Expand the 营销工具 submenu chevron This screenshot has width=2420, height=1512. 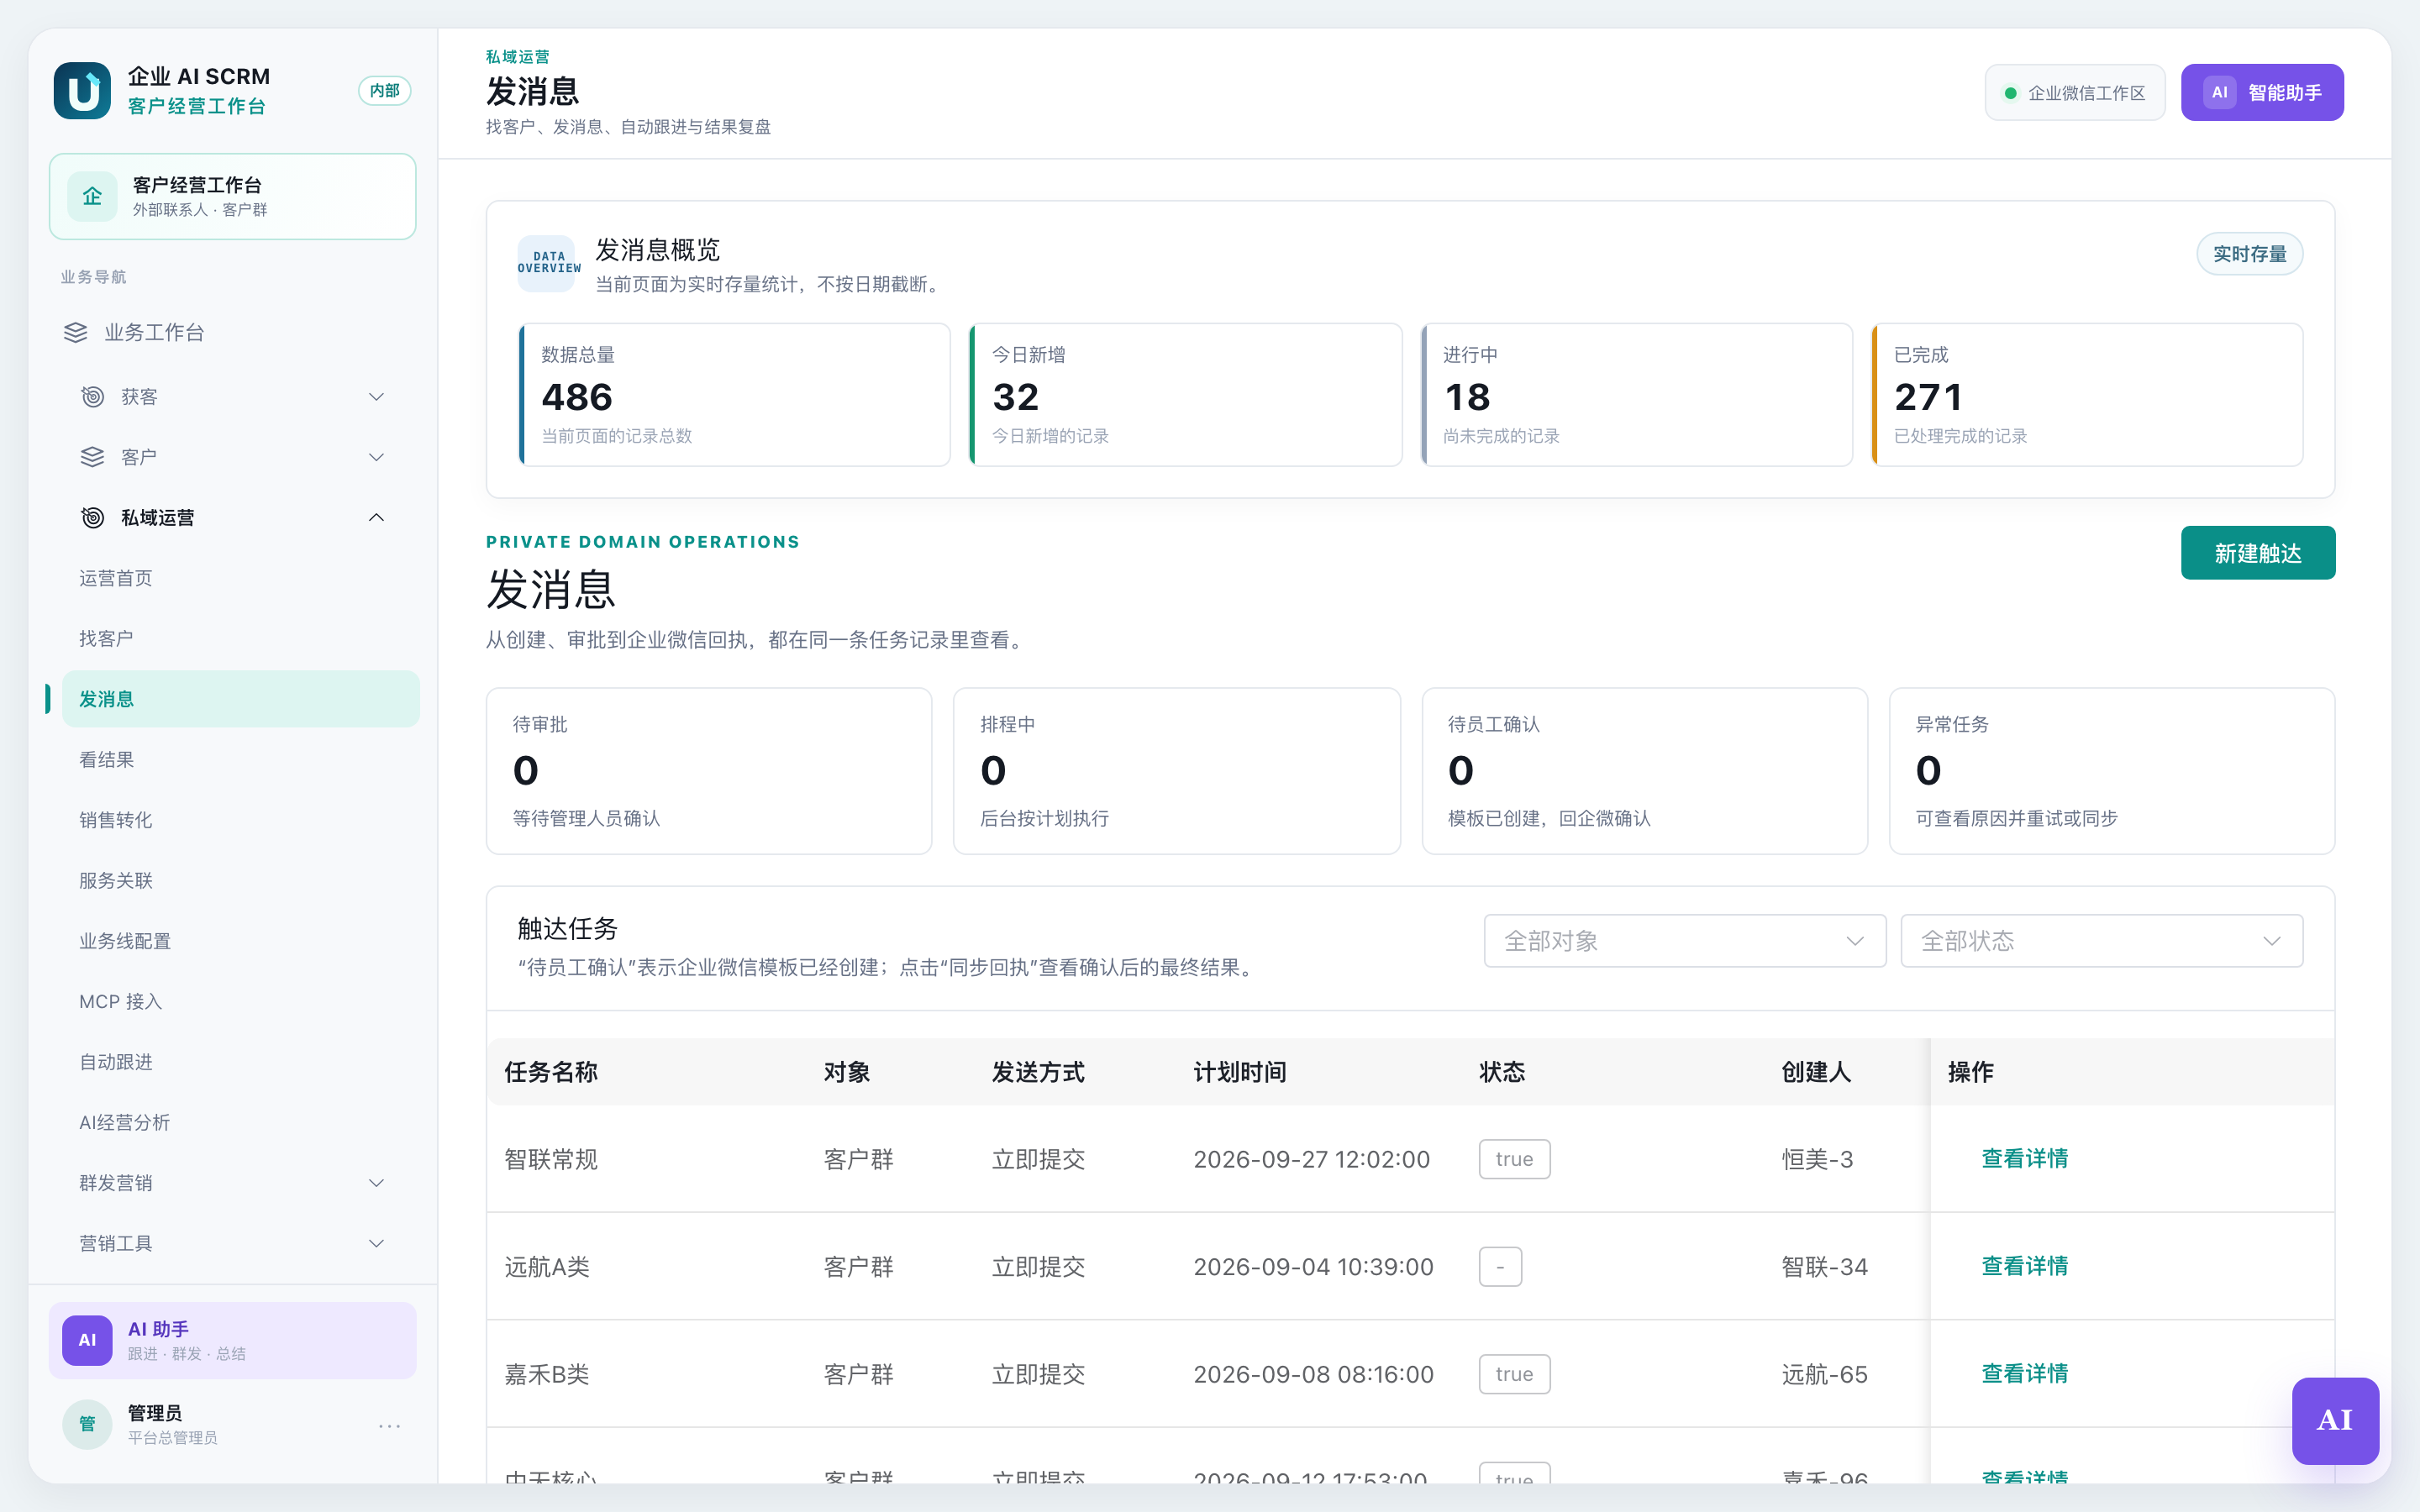point(376,1243)
